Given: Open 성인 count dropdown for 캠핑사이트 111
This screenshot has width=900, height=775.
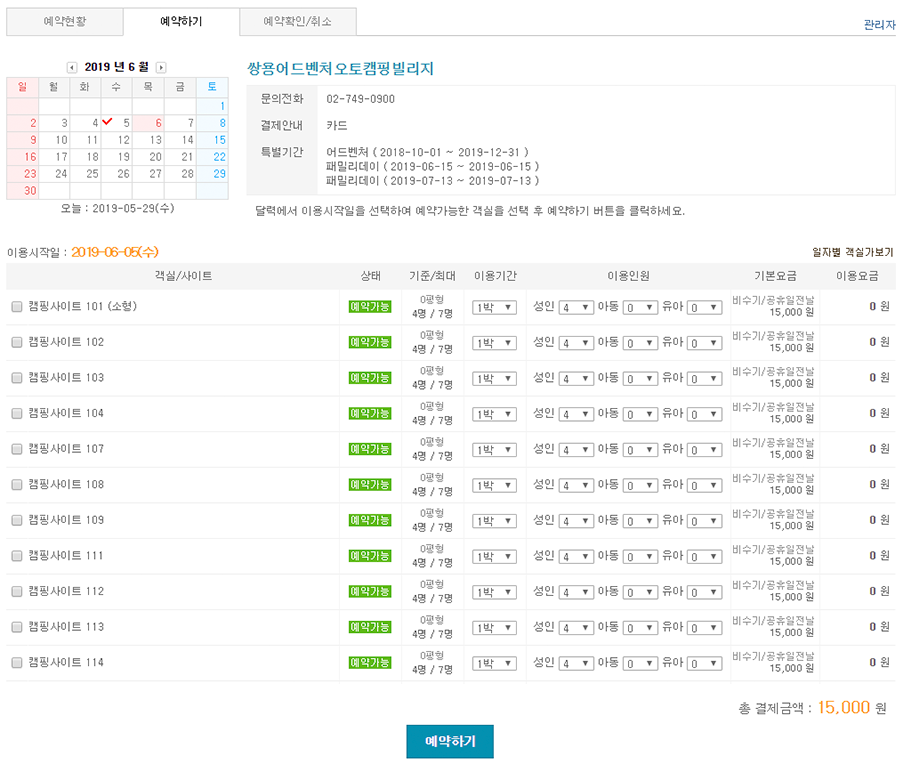Looking at the screenshot, I should (x=576, y=557).
